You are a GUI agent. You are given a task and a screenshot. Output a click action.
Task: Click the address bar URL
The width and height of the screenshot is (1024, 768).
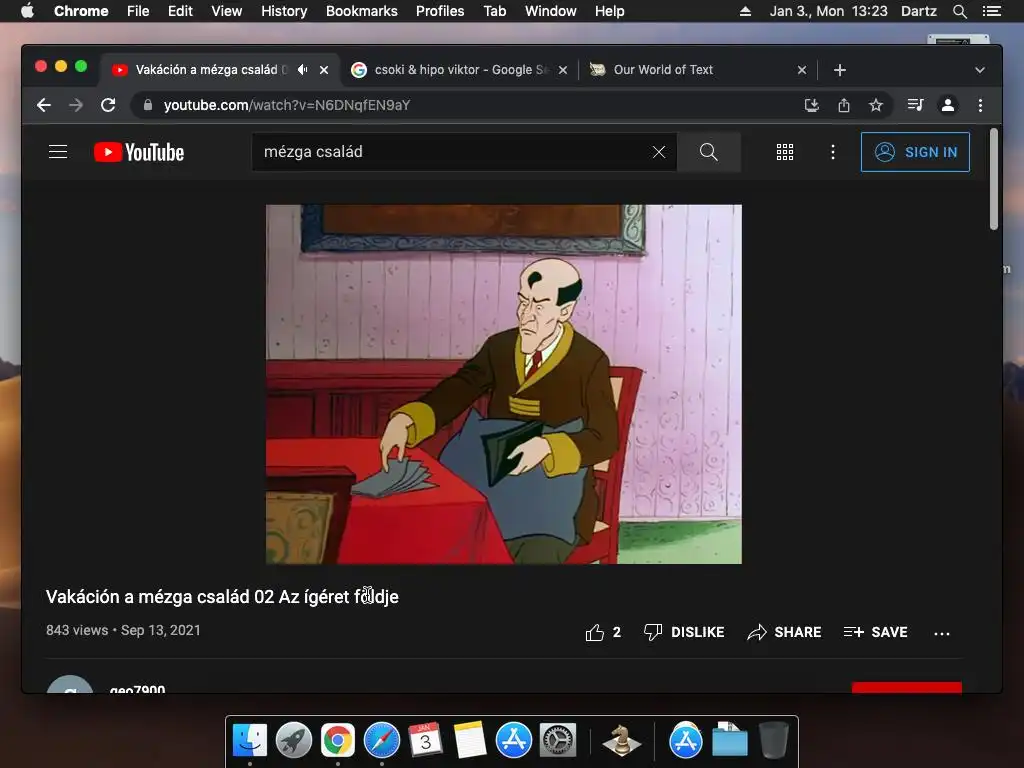point(287,105)
